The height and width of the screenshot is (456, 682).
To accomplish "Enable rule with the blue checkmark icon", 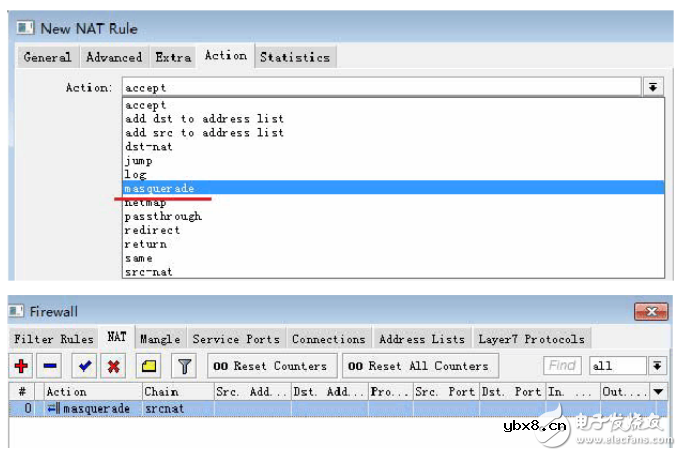I will [x=86, y=366].
